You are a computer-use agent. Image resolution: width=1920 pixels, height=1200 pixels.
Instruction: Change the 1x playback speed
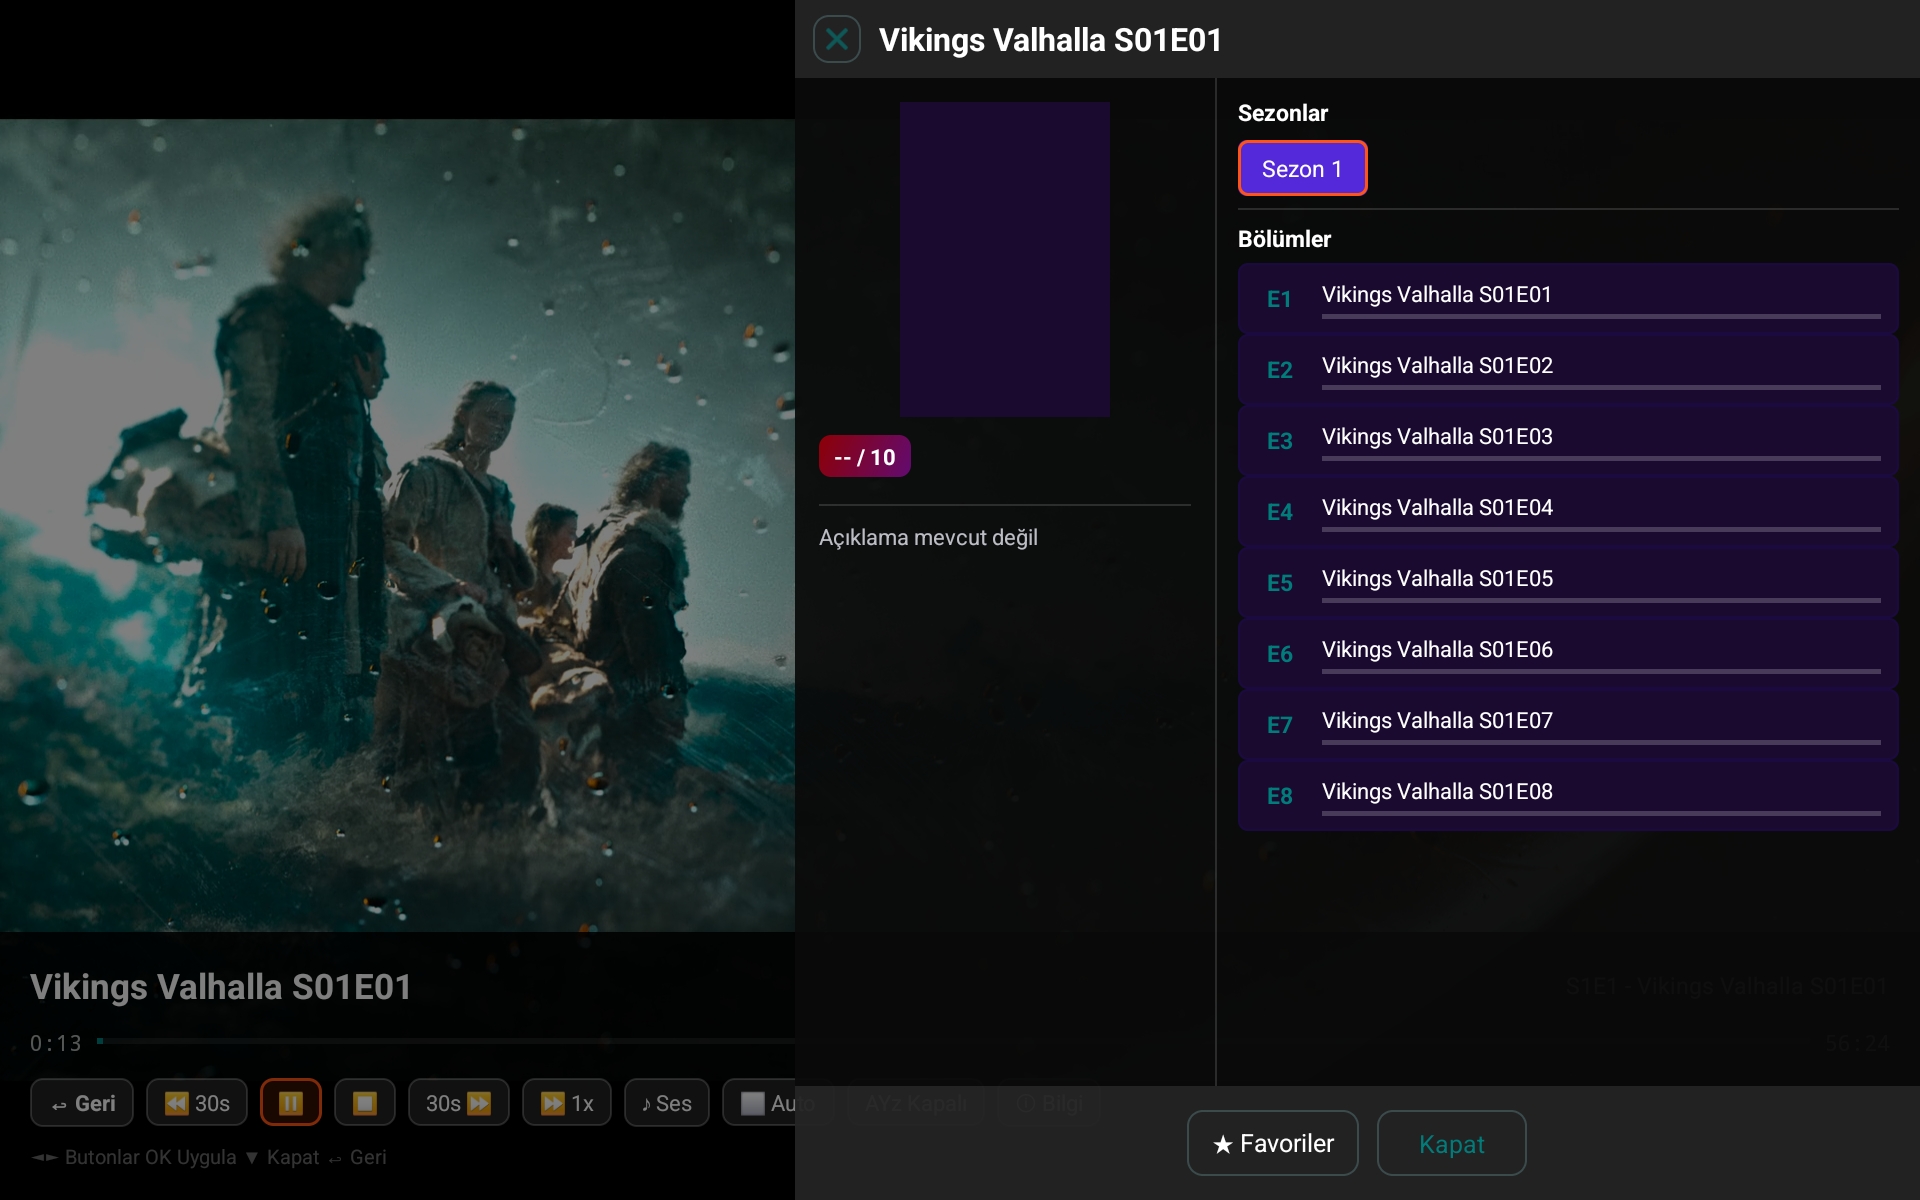point(567,1103)
